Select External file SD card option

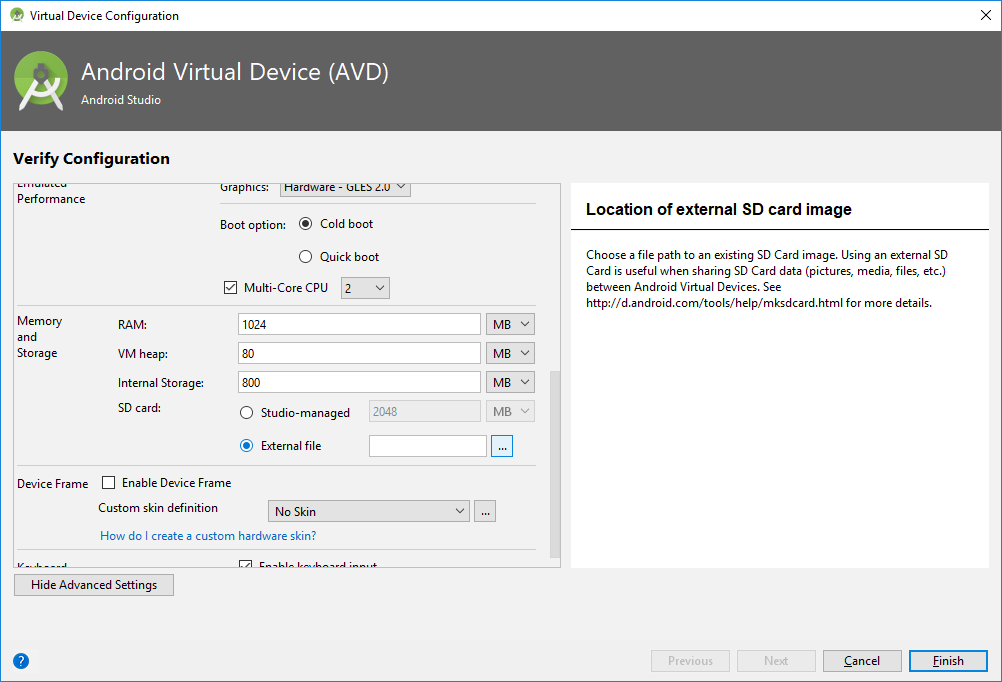247,446
